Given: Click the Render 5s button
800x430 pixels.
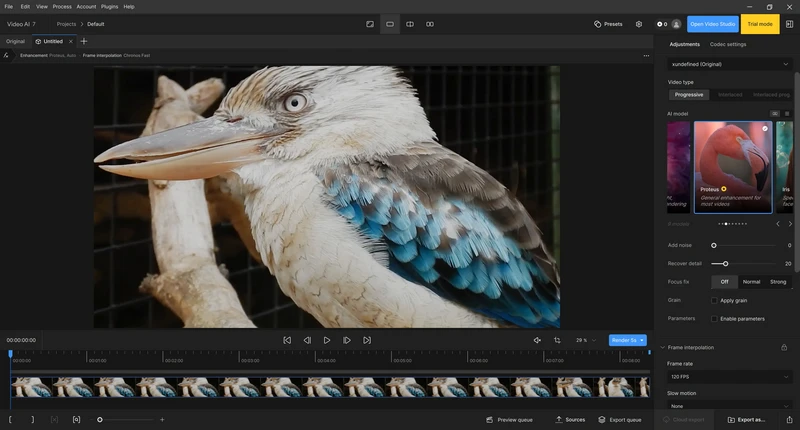Looking at the screenshot, I should pyautogui.click(x=628, y=340).
